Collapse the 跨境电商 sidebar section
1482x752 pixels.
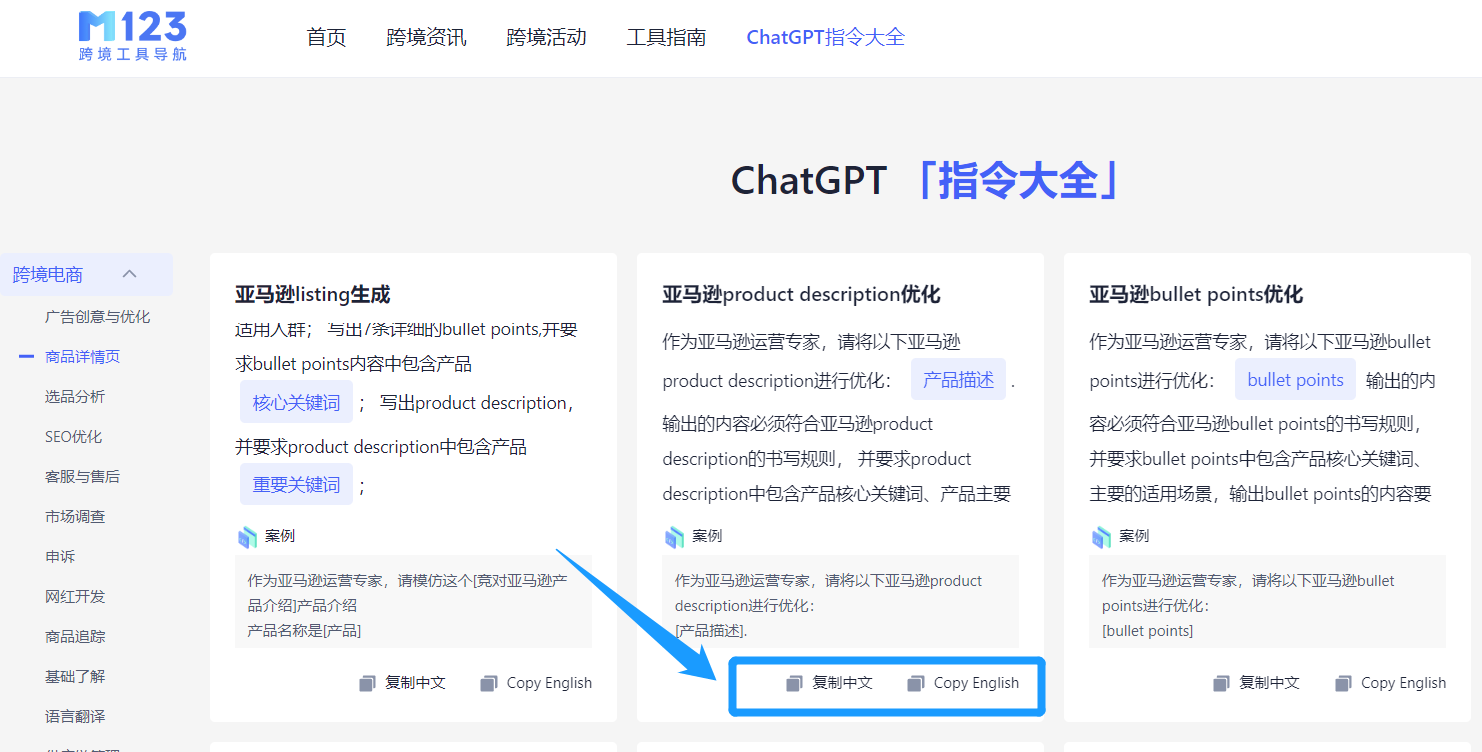pyautogui.click(x=128, y=273)
